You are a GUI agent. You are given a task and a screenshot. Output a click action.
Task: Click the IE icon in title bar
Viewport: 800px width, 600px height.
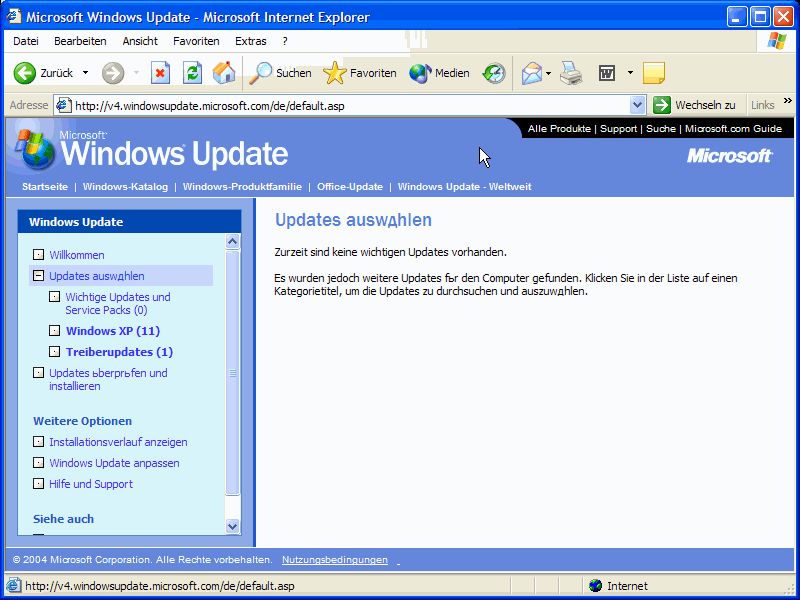[13, 17]
